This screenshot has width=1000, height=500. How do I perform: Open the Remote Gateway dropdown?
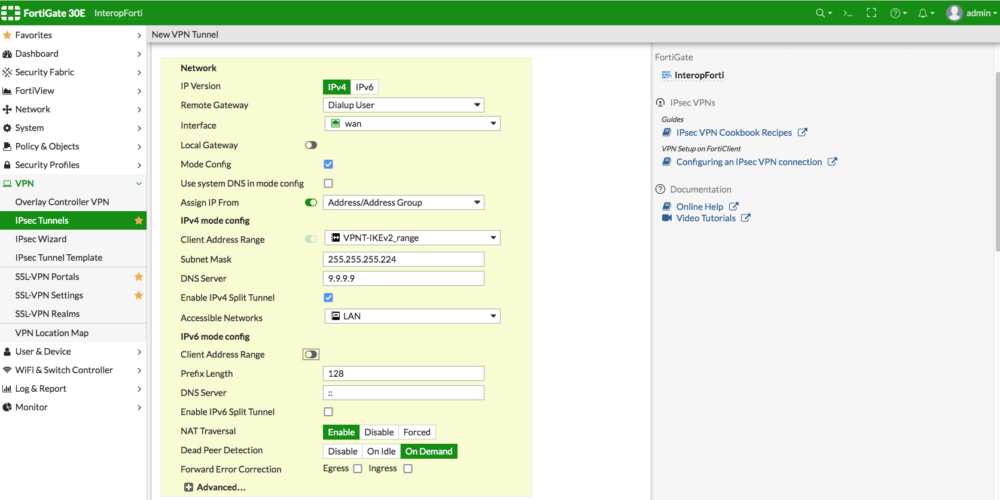click(x=403, y=105)
